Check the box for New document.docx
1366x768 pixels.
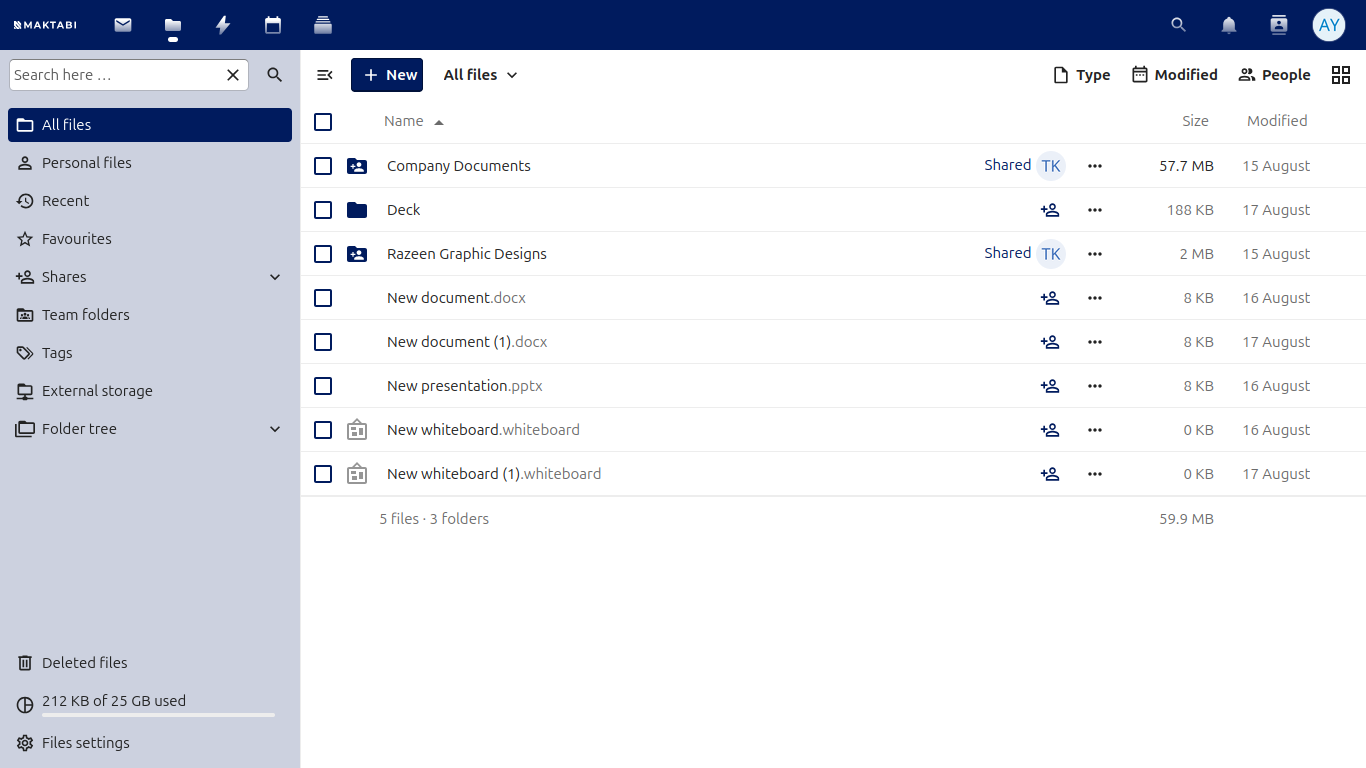323,298
